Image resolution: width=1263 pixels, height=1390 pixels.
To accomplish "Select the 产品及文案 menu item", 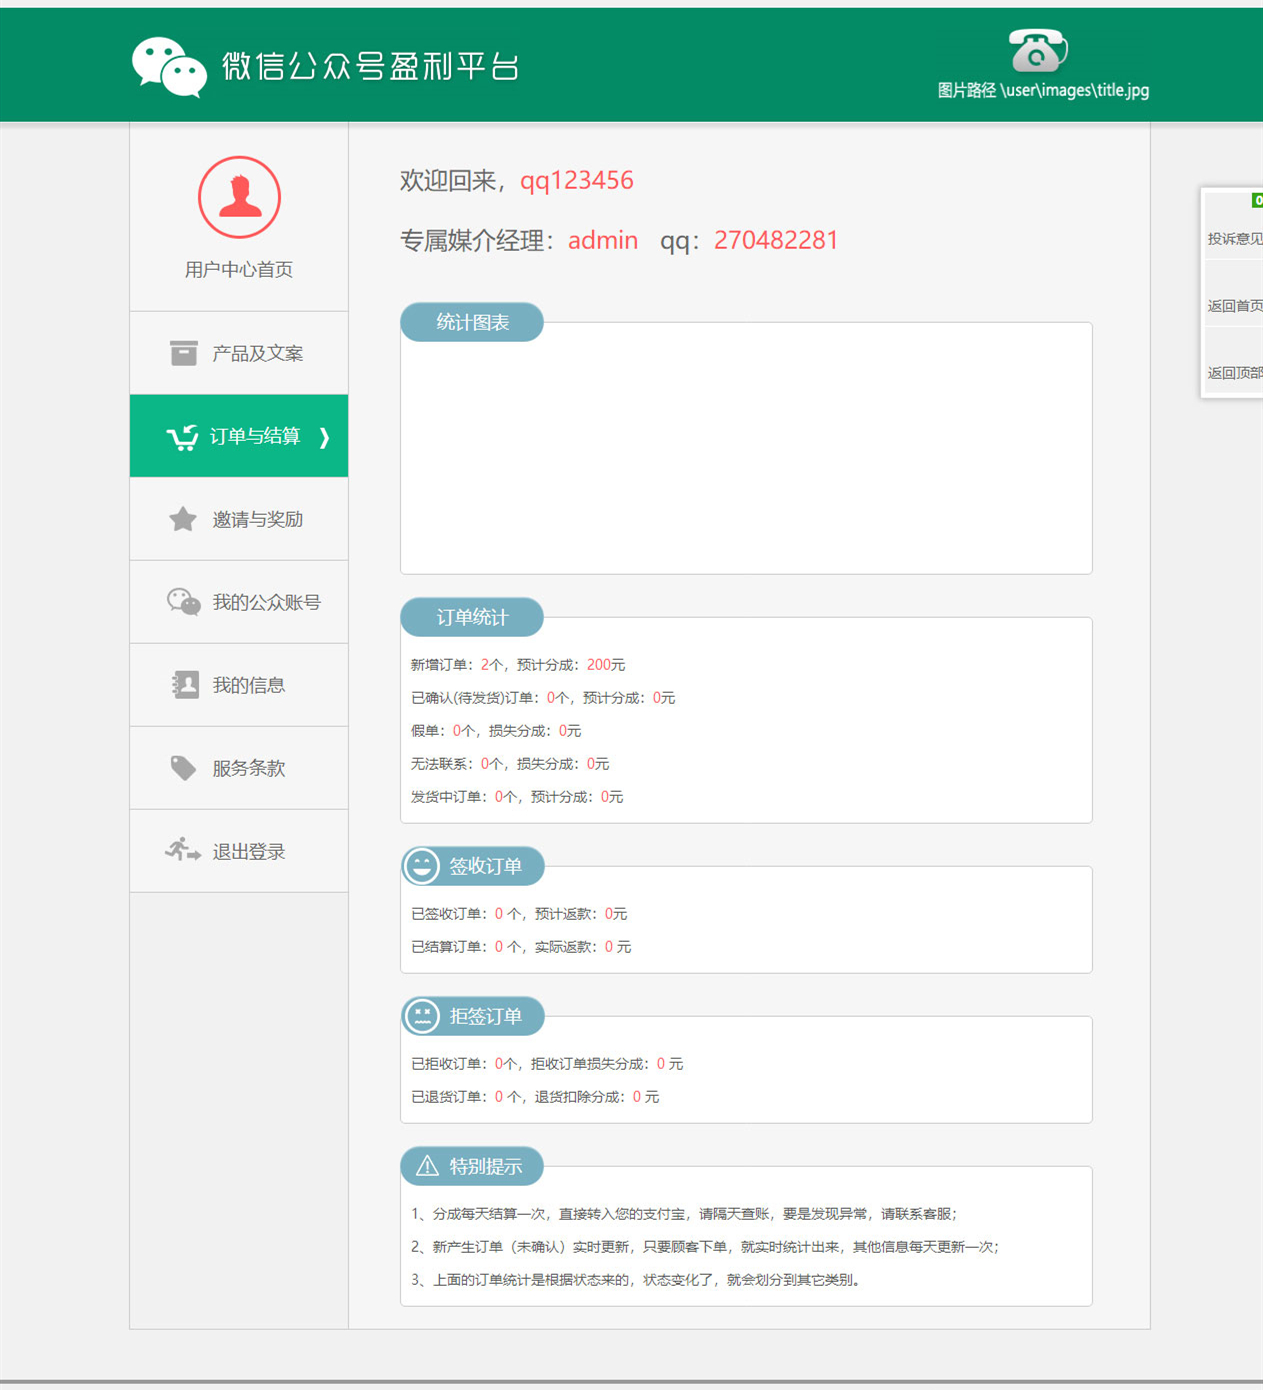I will tap(257, 353).
